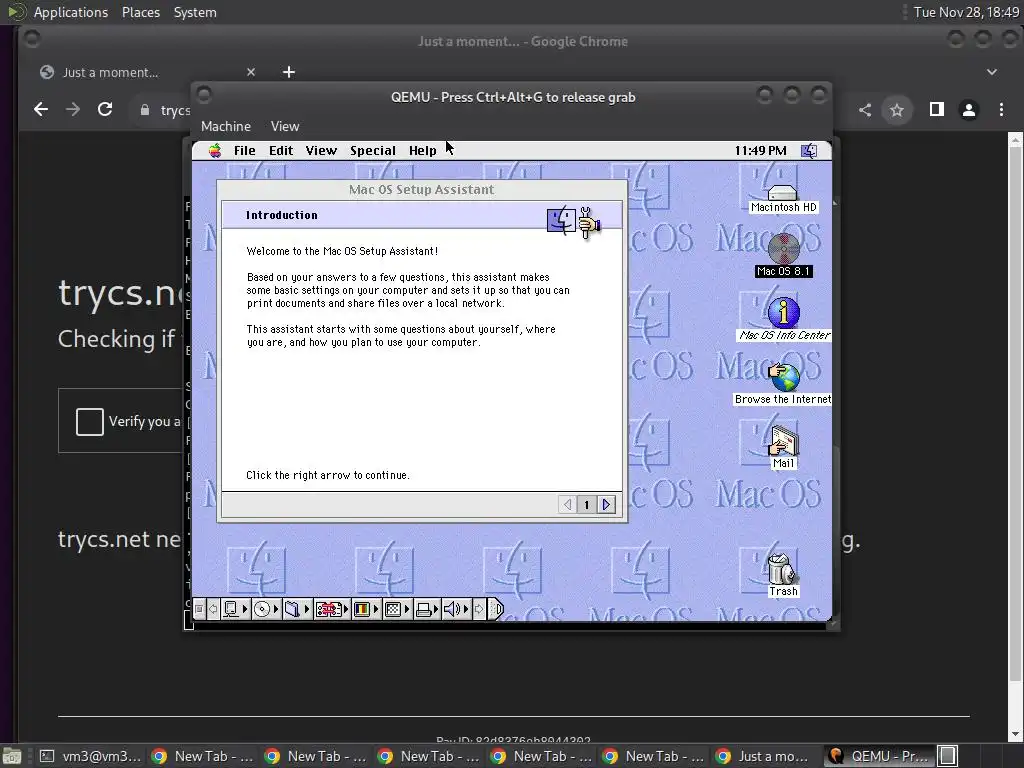The height and width of the screenshot is (768, 1024).
Task: Bookmark this page with the star icon
Action: coord(897,110)
